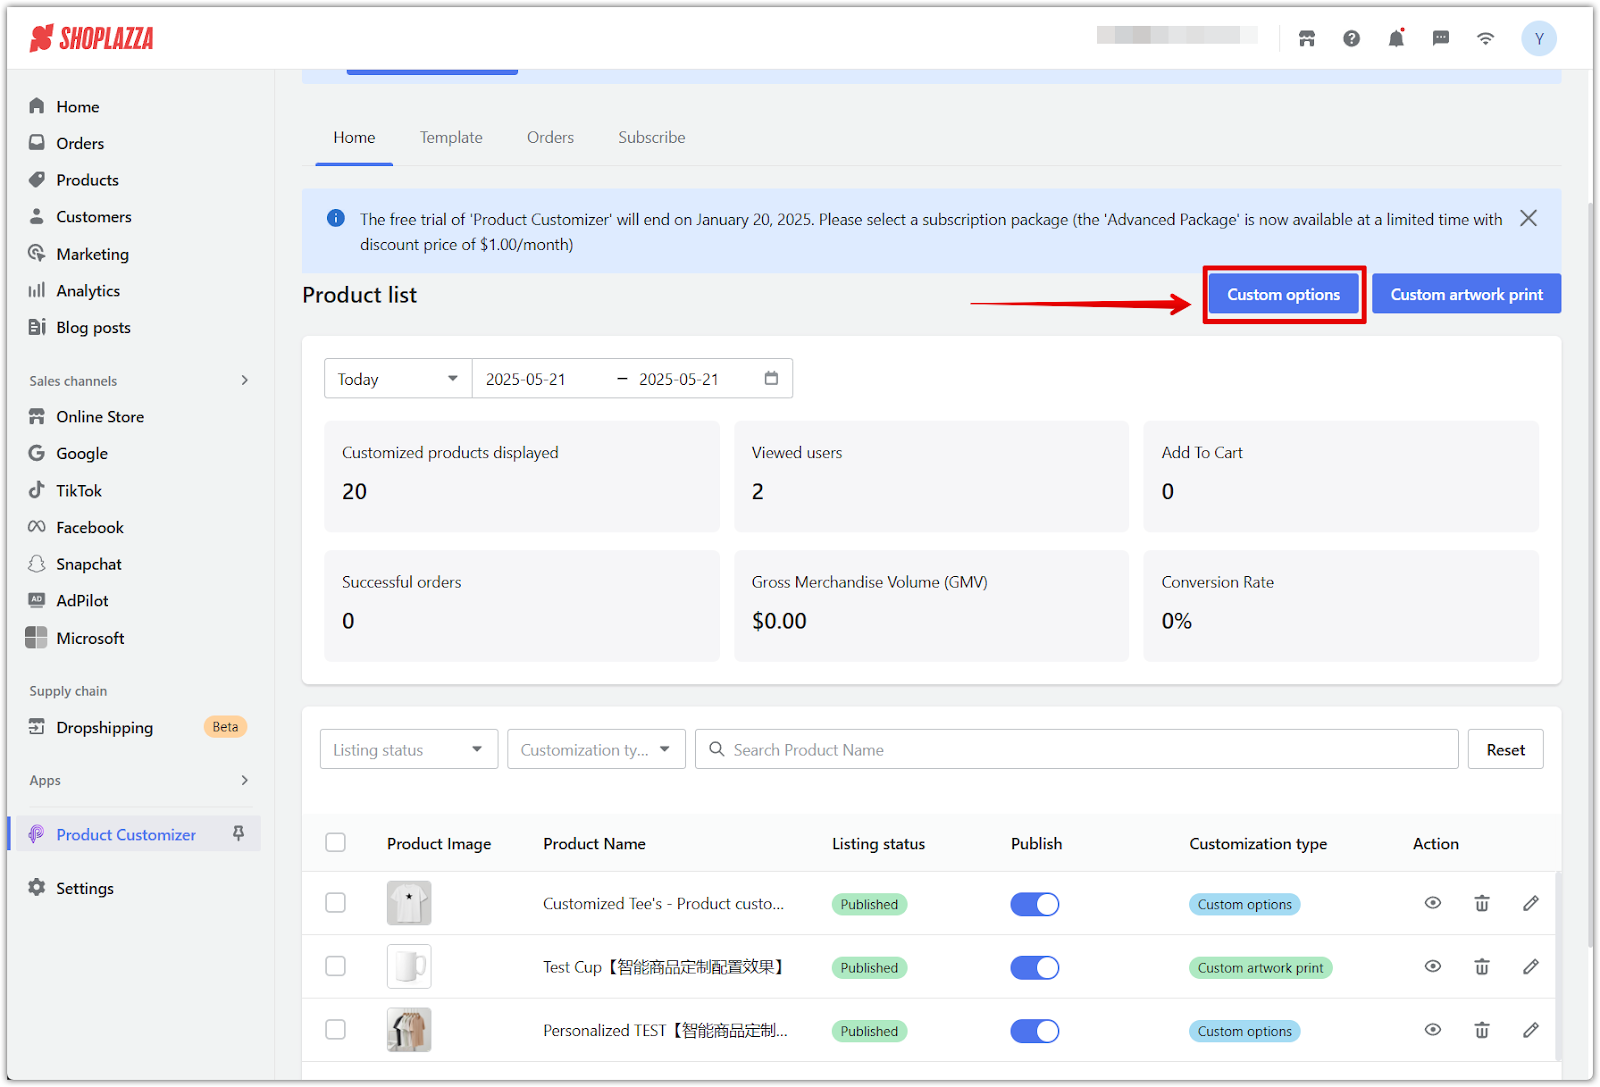
Task: Preview Personalized TEST with eye icon
Action: tap(1433, 1029)
